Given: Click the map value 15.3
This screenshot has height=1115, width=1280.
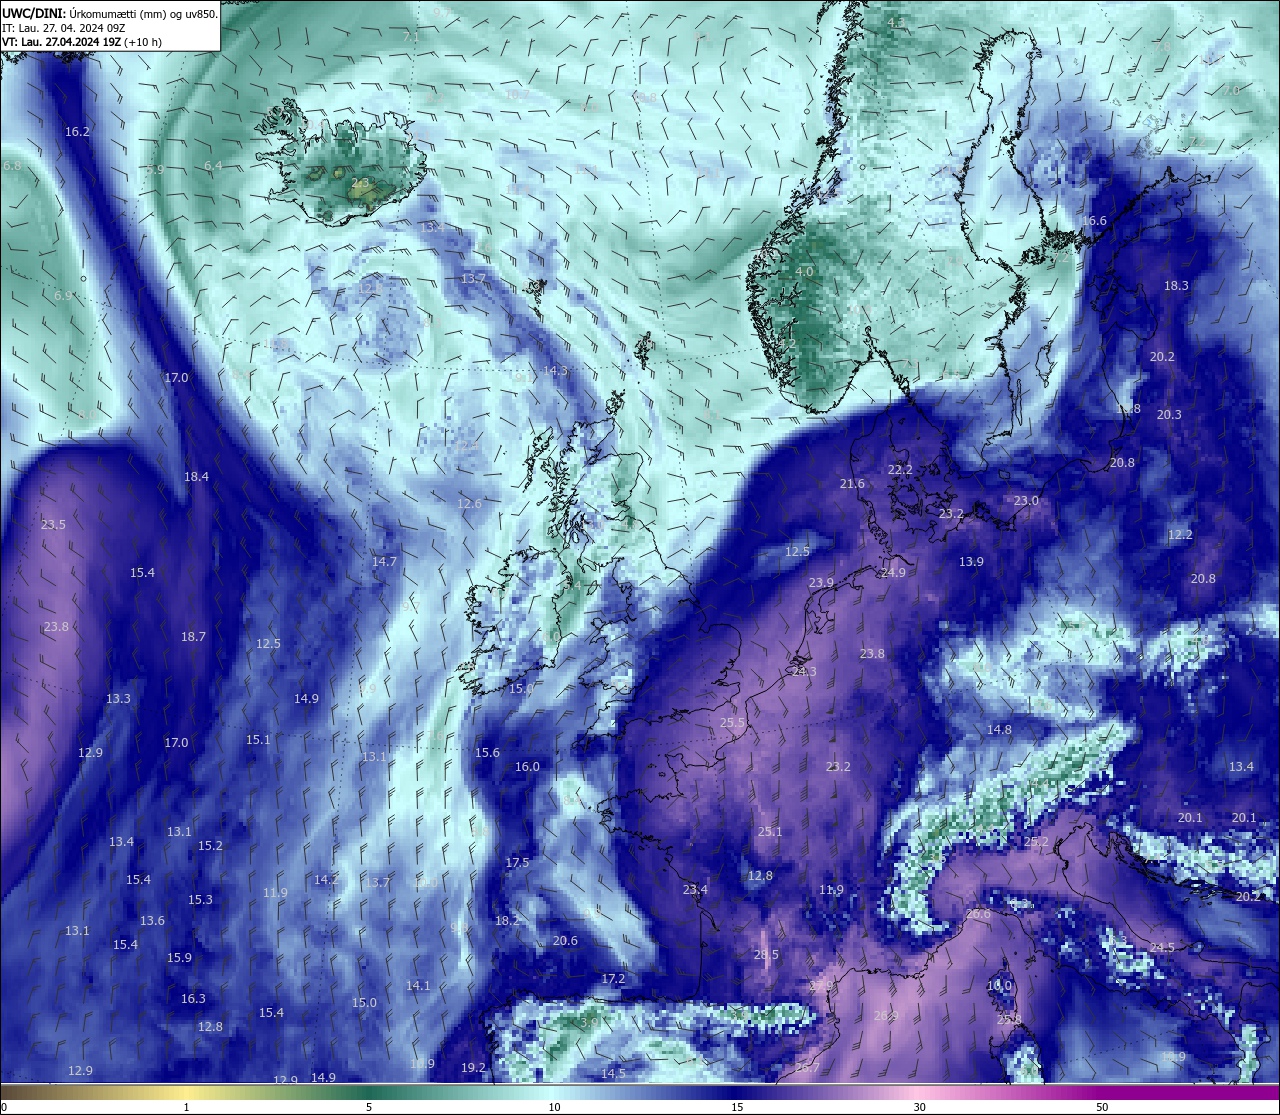Looking at the screenshot, I should (x=200, y=900).
